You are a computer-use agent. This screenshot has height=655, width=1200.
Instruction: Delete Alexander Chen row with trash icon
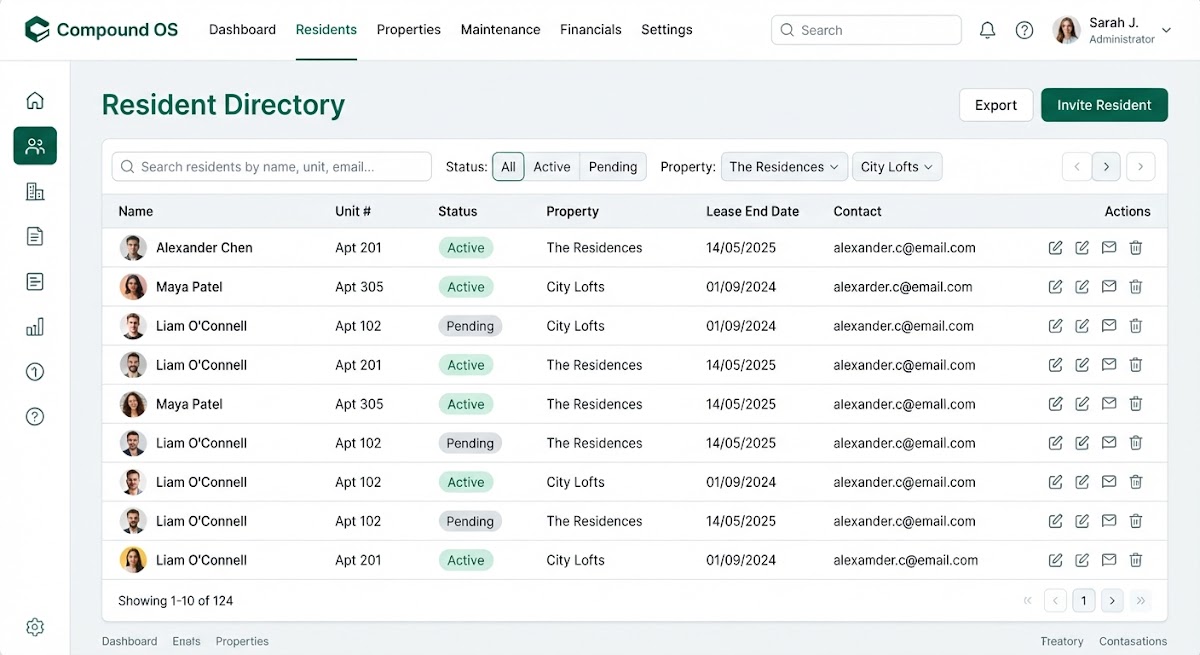point(1136,248)
